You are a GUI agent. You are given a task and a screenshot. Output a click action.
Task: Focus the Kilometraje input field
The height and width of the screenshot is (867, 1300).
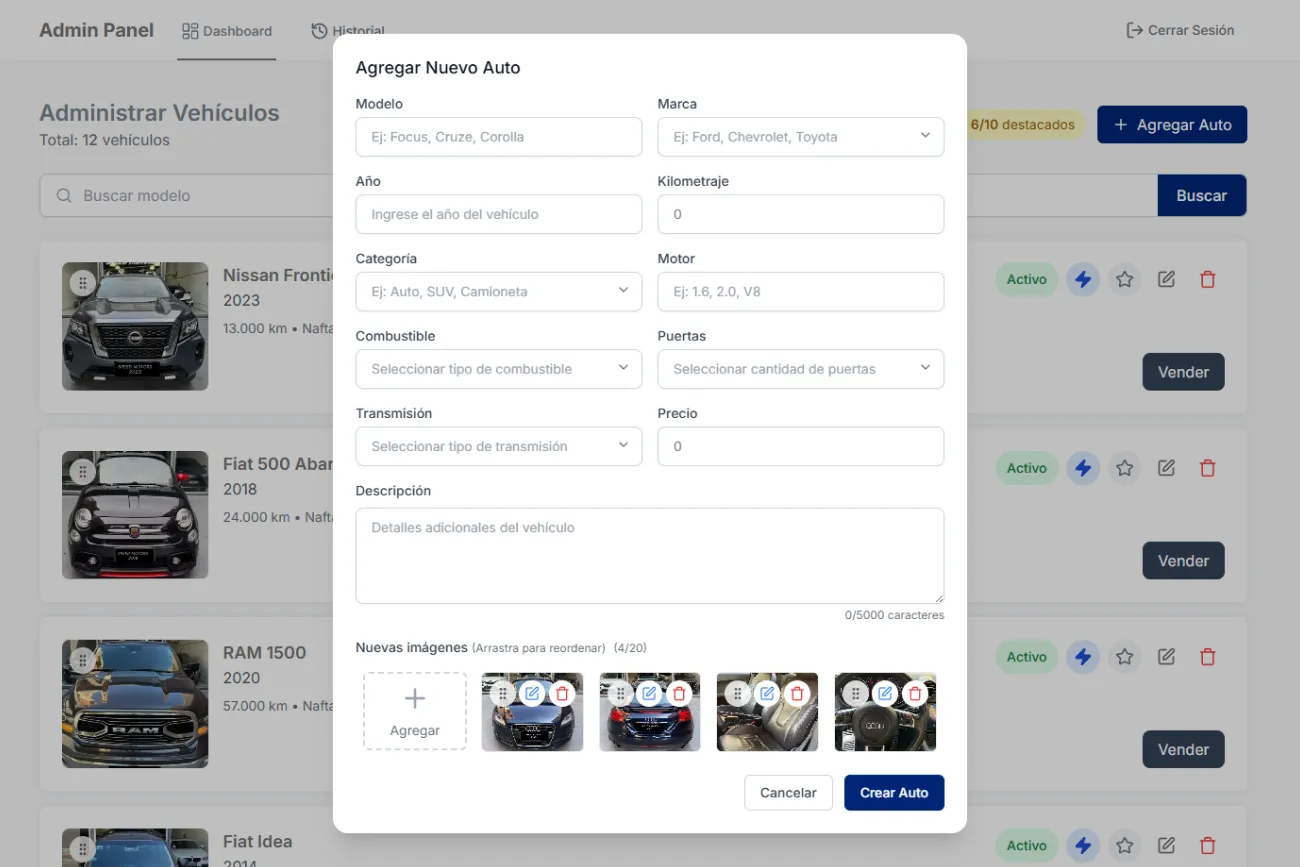(x=801, y=214)
